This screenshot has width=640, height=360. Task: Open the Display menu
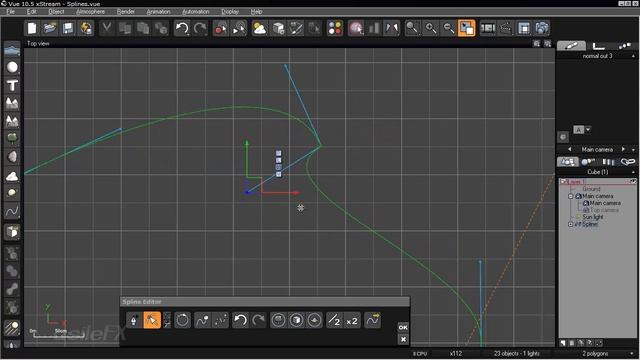(x=230, y=11)
